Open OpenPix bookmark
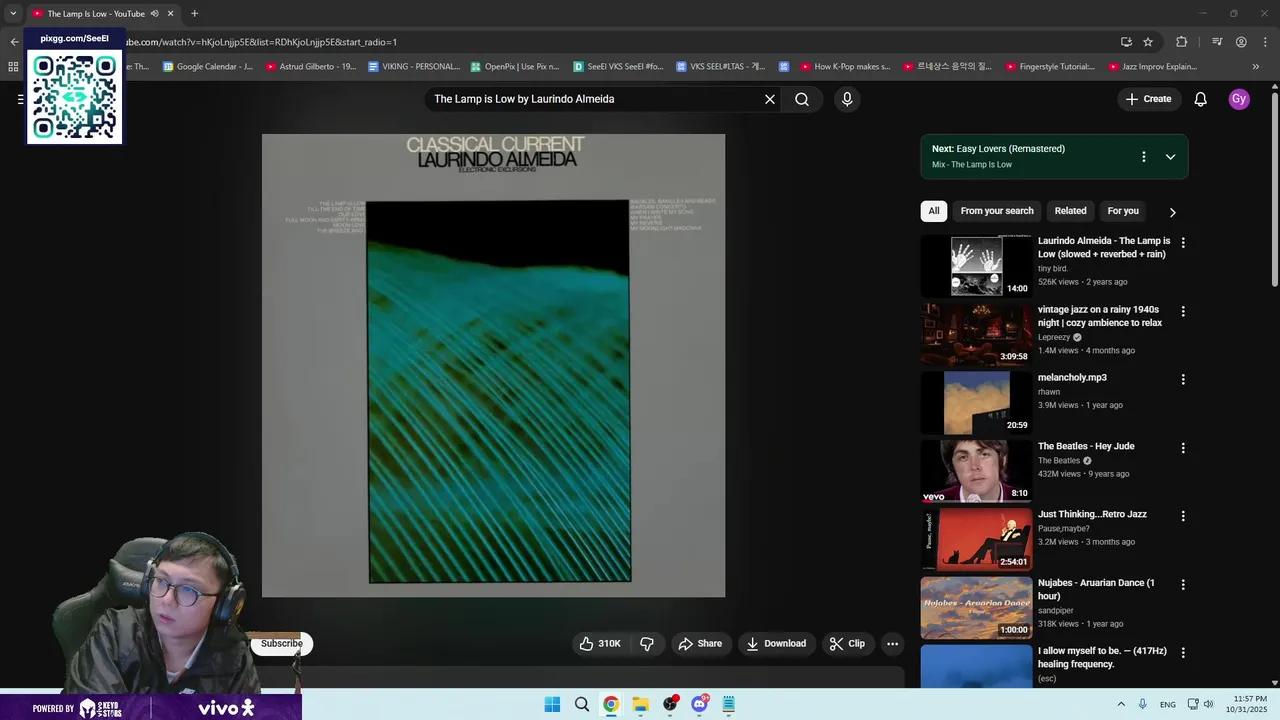1280x720 pixels. click(514, 67)
